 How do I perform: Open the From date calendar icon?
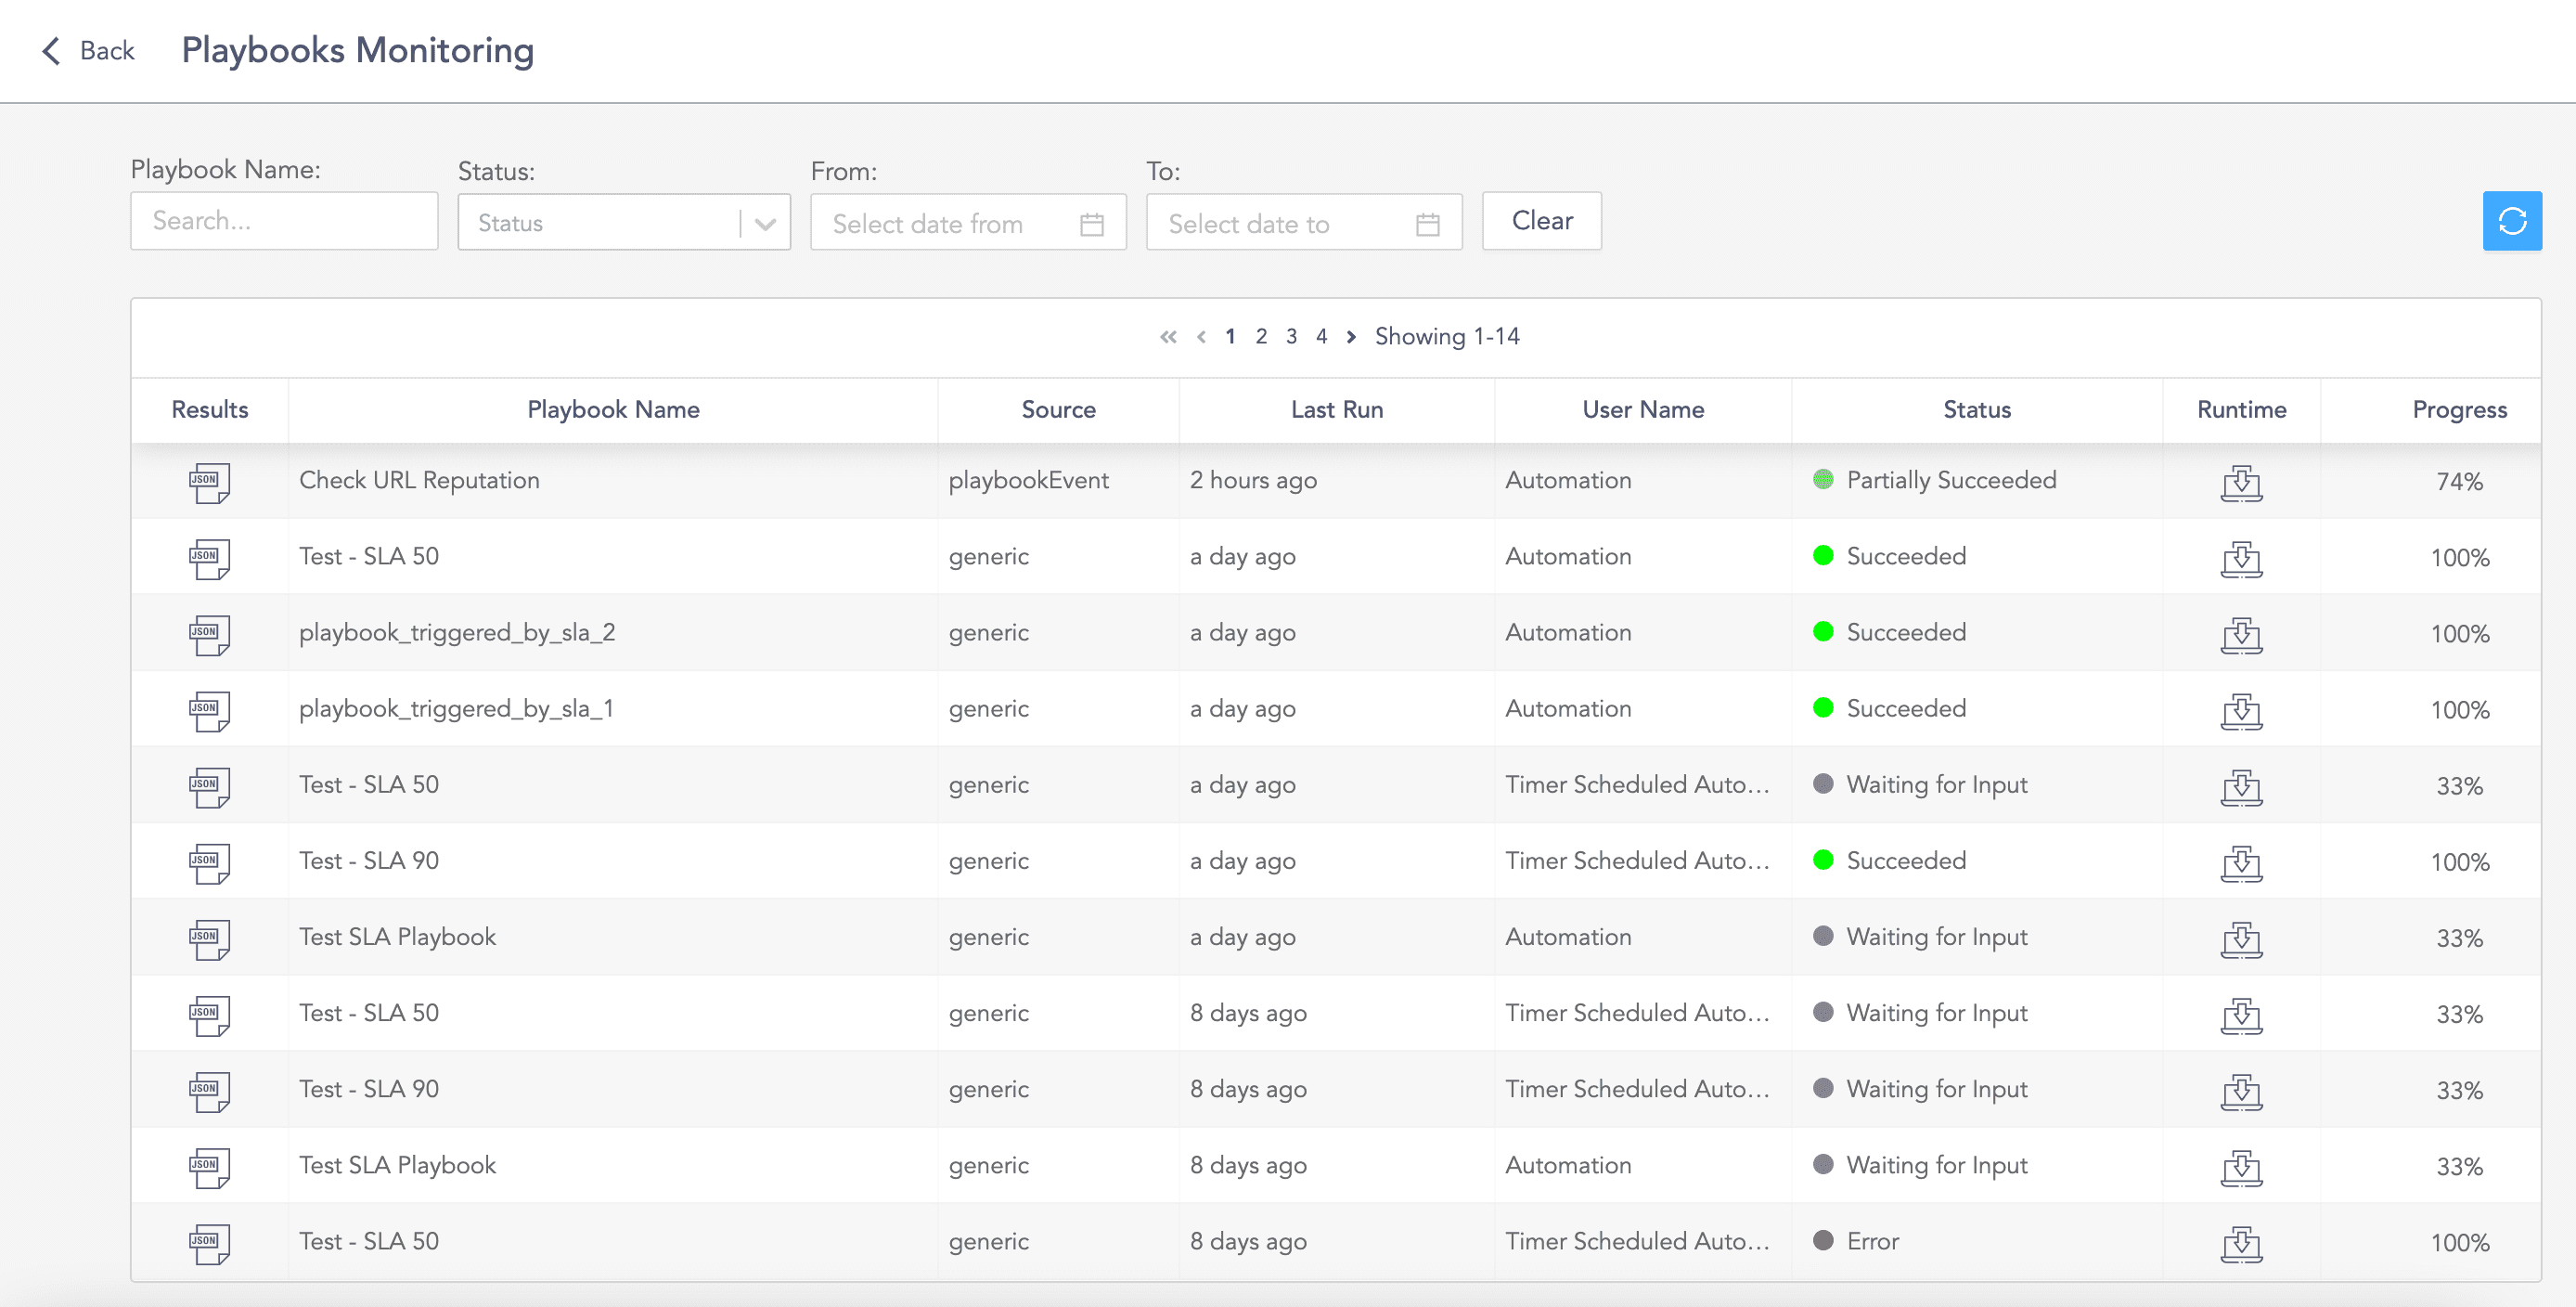[1092, 223]
